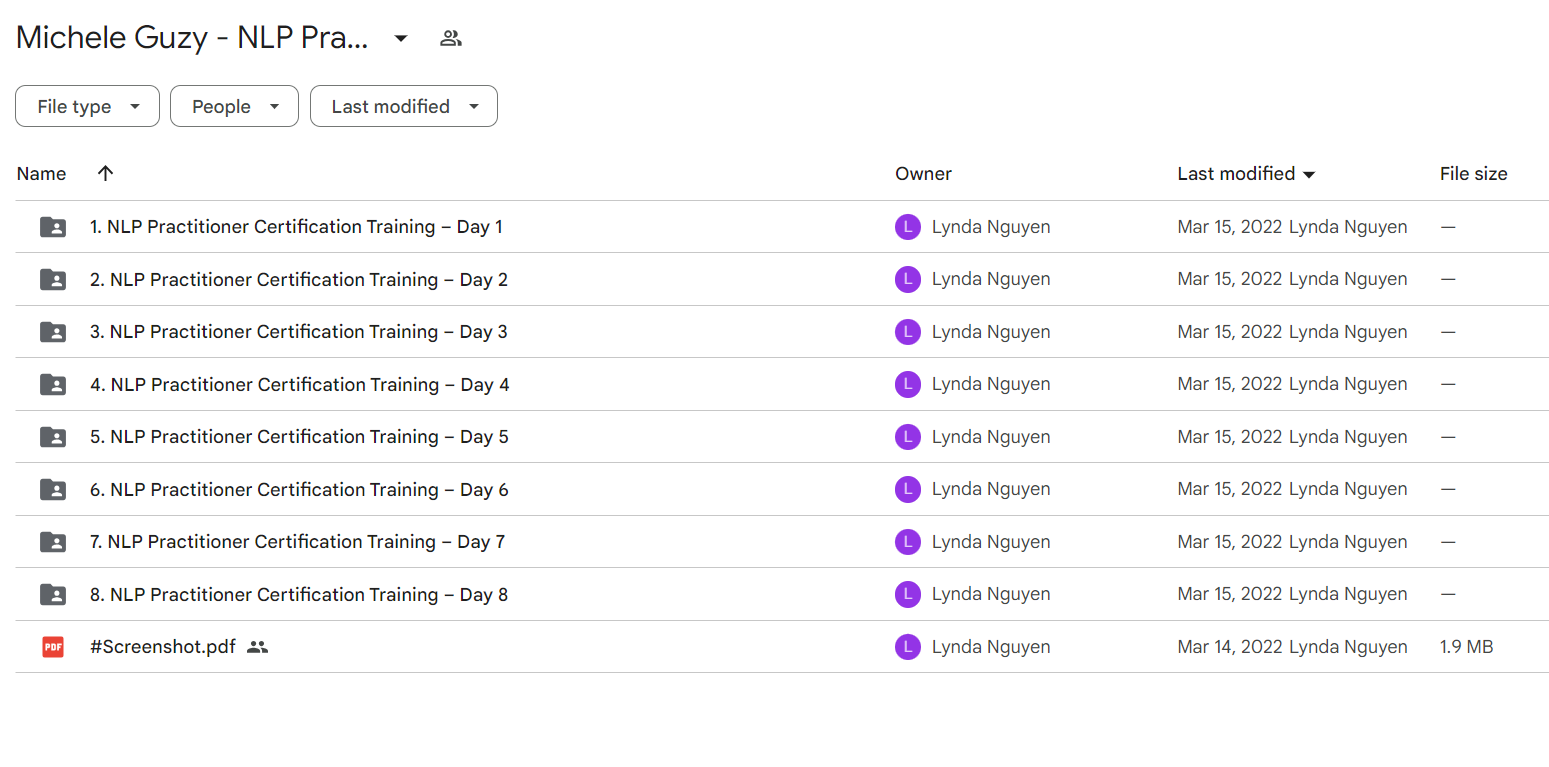
Task: Select '6. NLP Practitioner Certification Training – Day 6'
Action: tap(299, 489)
